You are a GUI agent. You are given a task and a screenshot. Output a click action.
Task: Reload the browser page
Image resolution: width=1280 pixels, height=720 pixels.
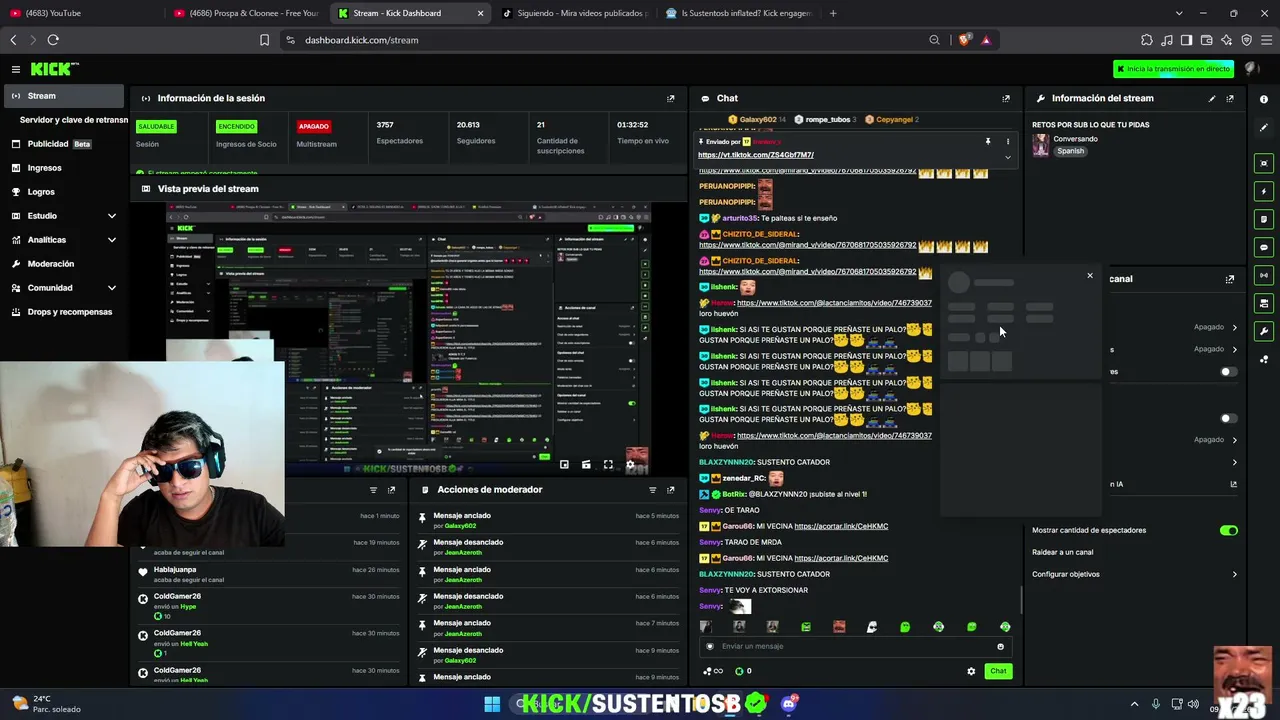pyautogui.click(x=53, y=40)
